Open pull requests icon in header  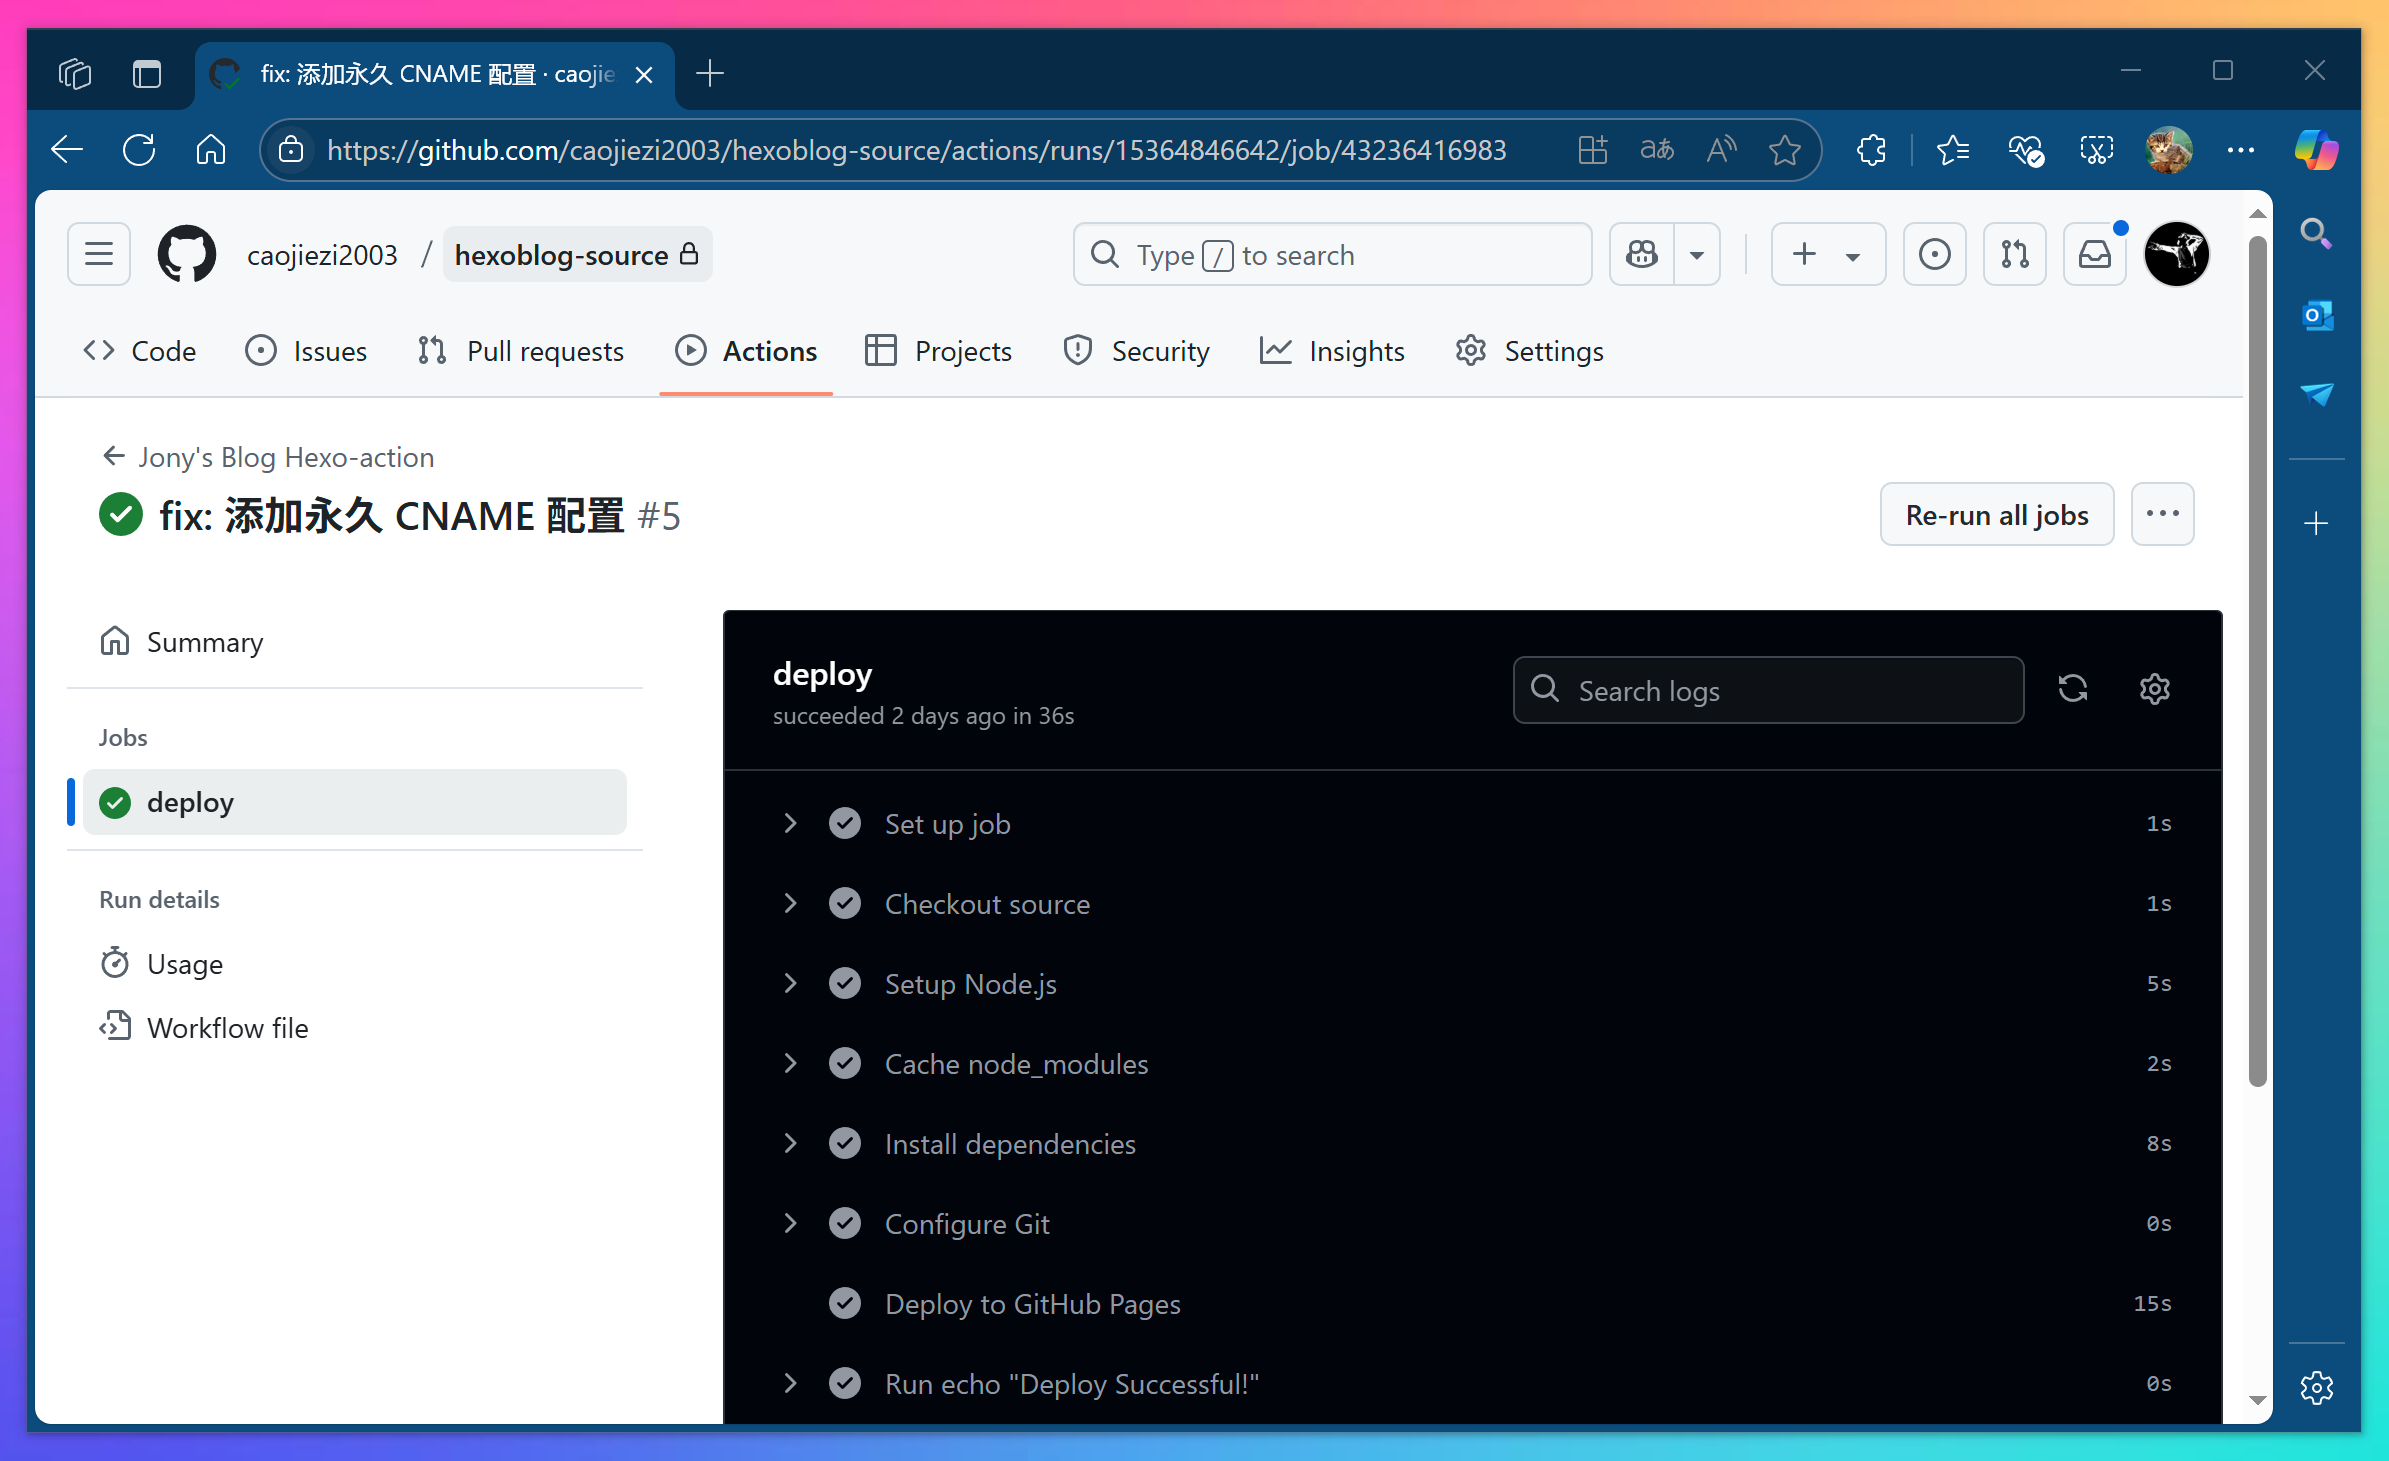pyautogui.click(x=2015, y=255)
